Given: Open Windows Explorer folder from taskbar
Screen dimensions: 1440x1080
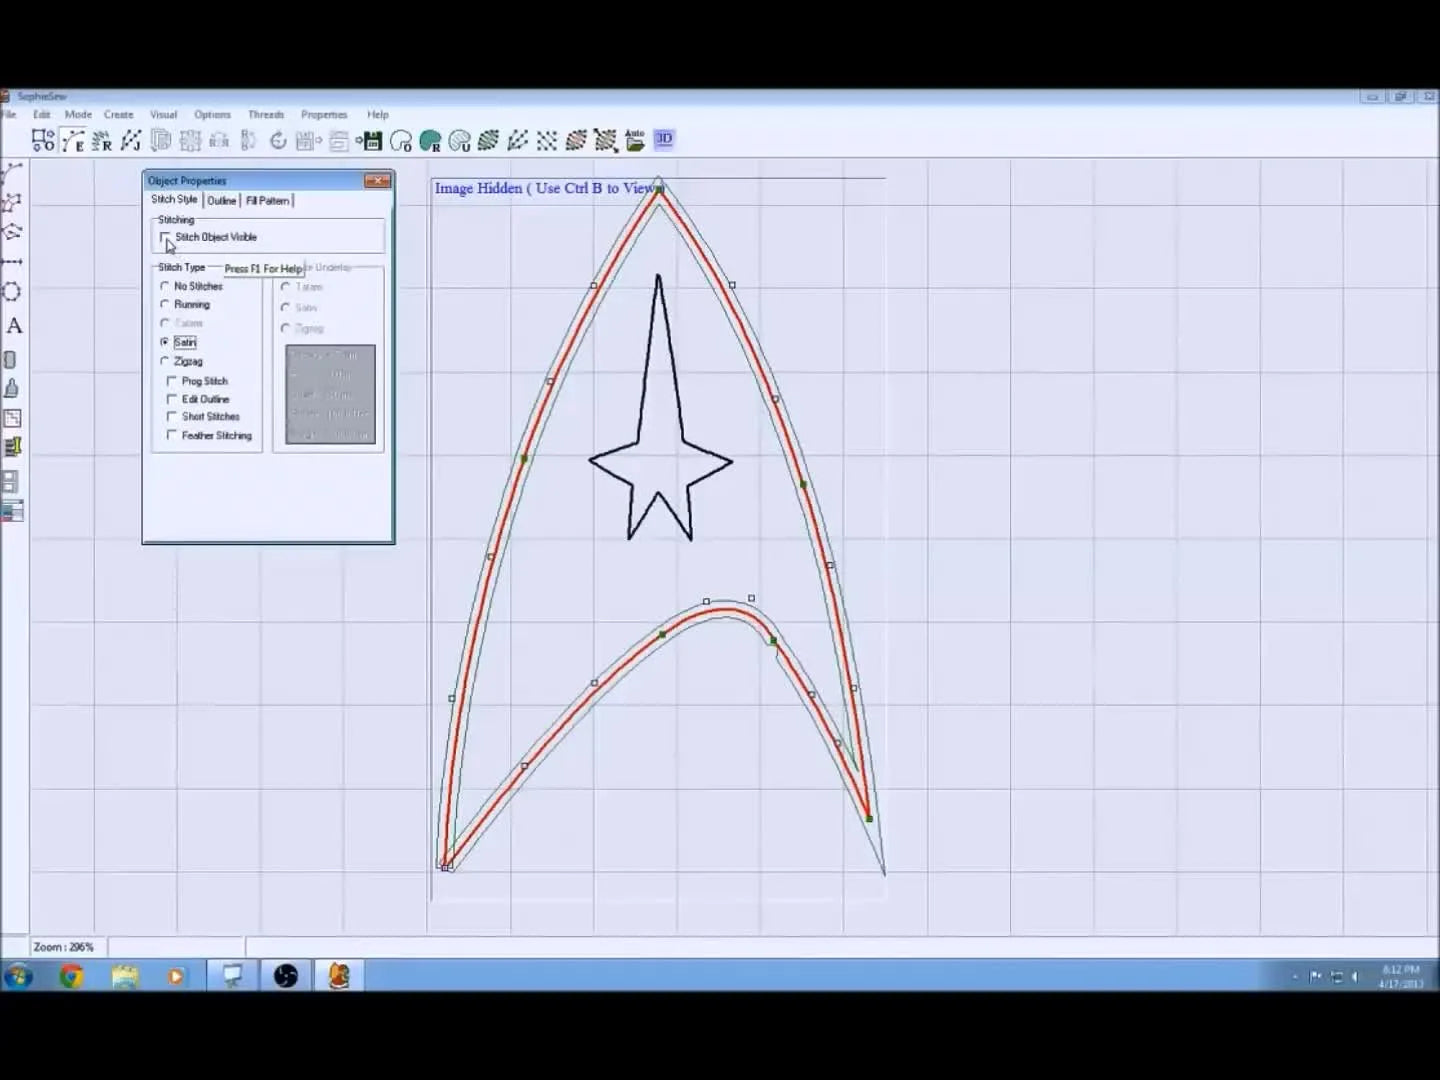Looking at the screenshot, I should coord(125,975).
